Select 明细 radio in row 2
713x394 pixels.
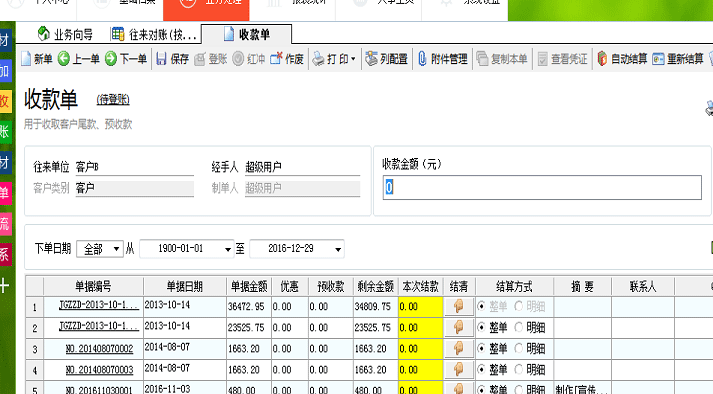coord(518,327)
